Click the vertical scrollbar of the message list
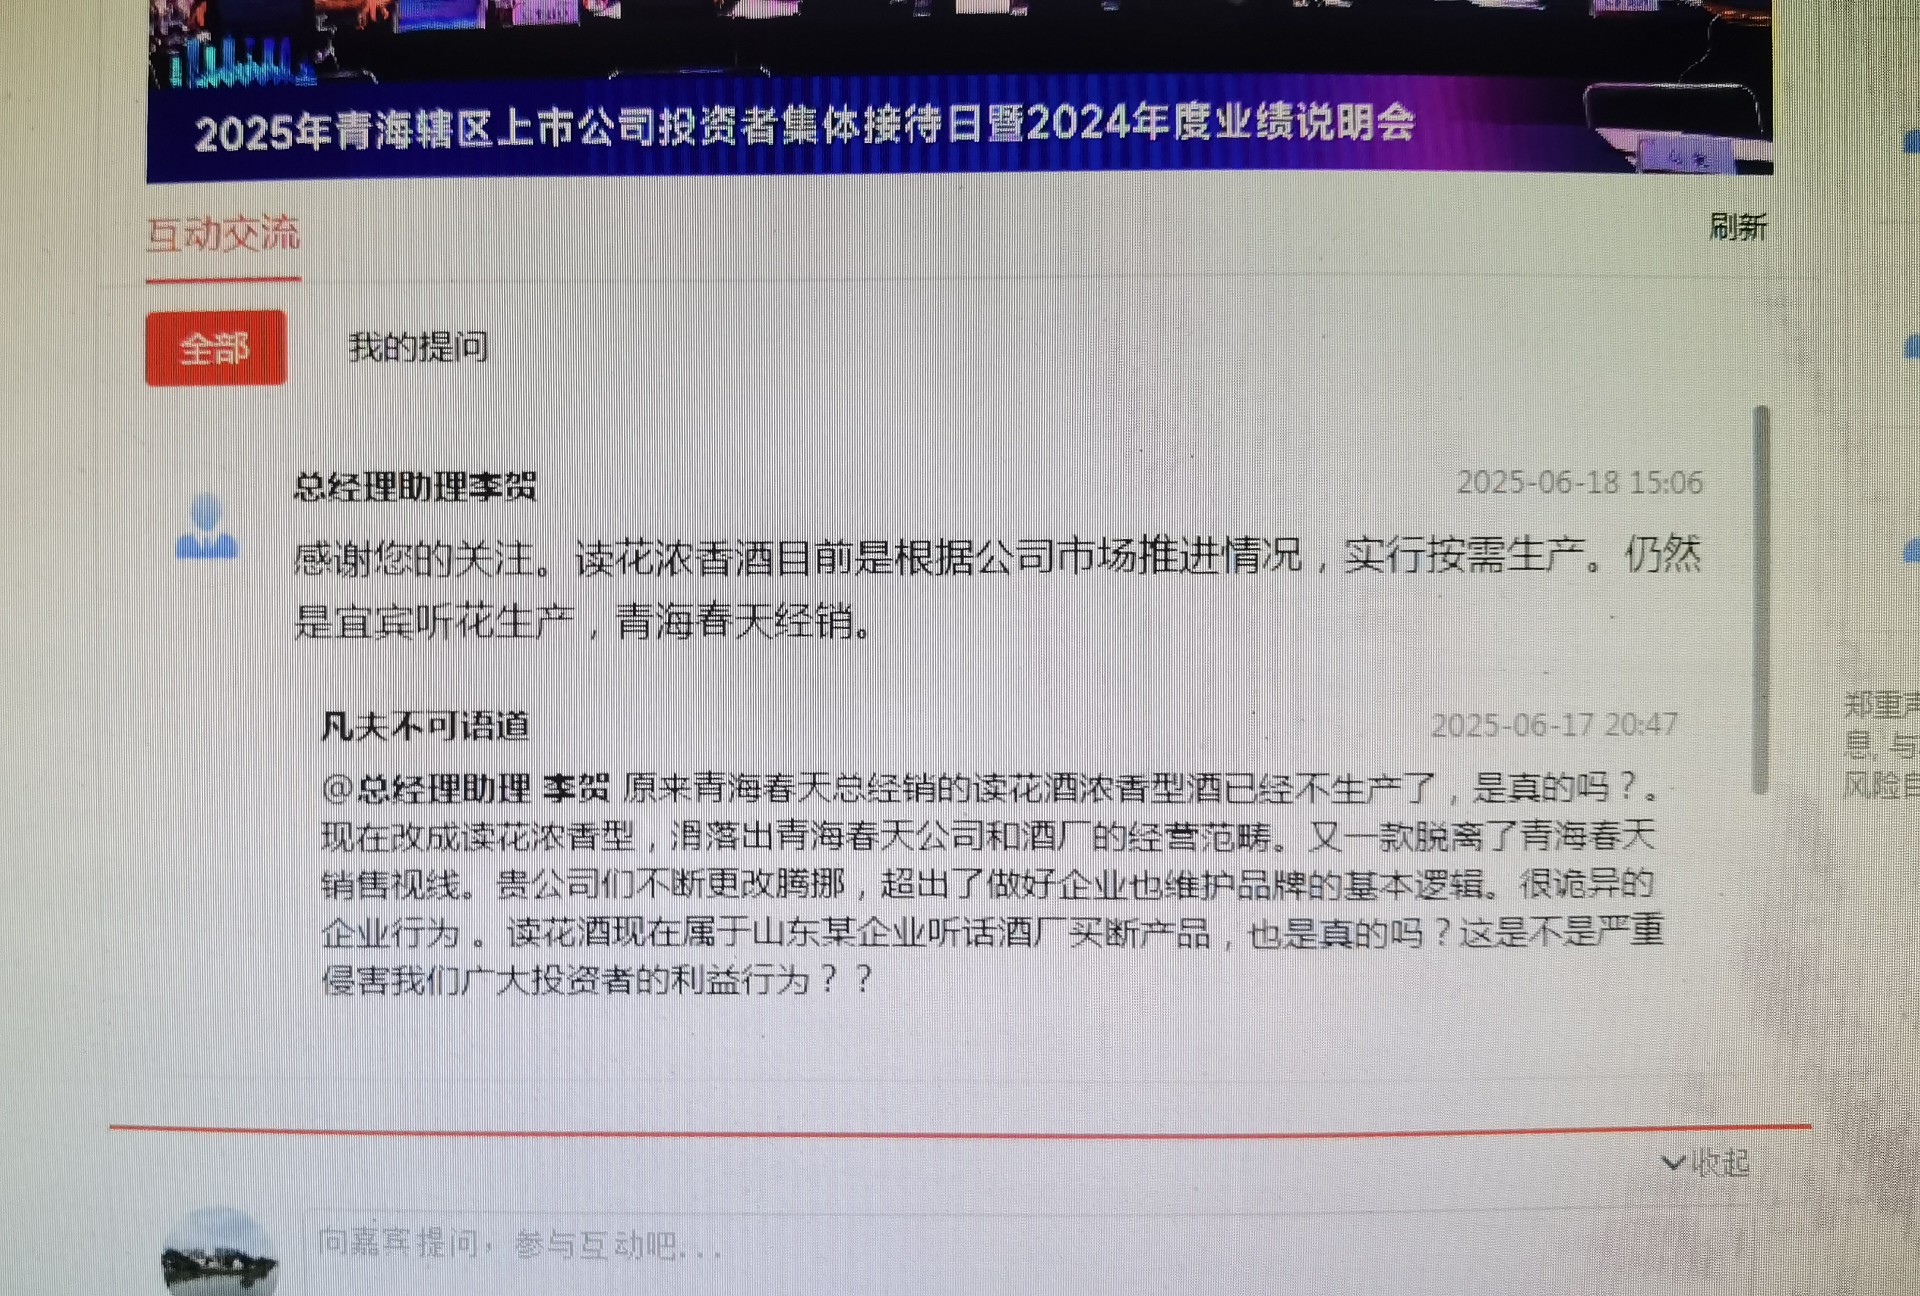1920x1296 pixels. coord(1761,600)
